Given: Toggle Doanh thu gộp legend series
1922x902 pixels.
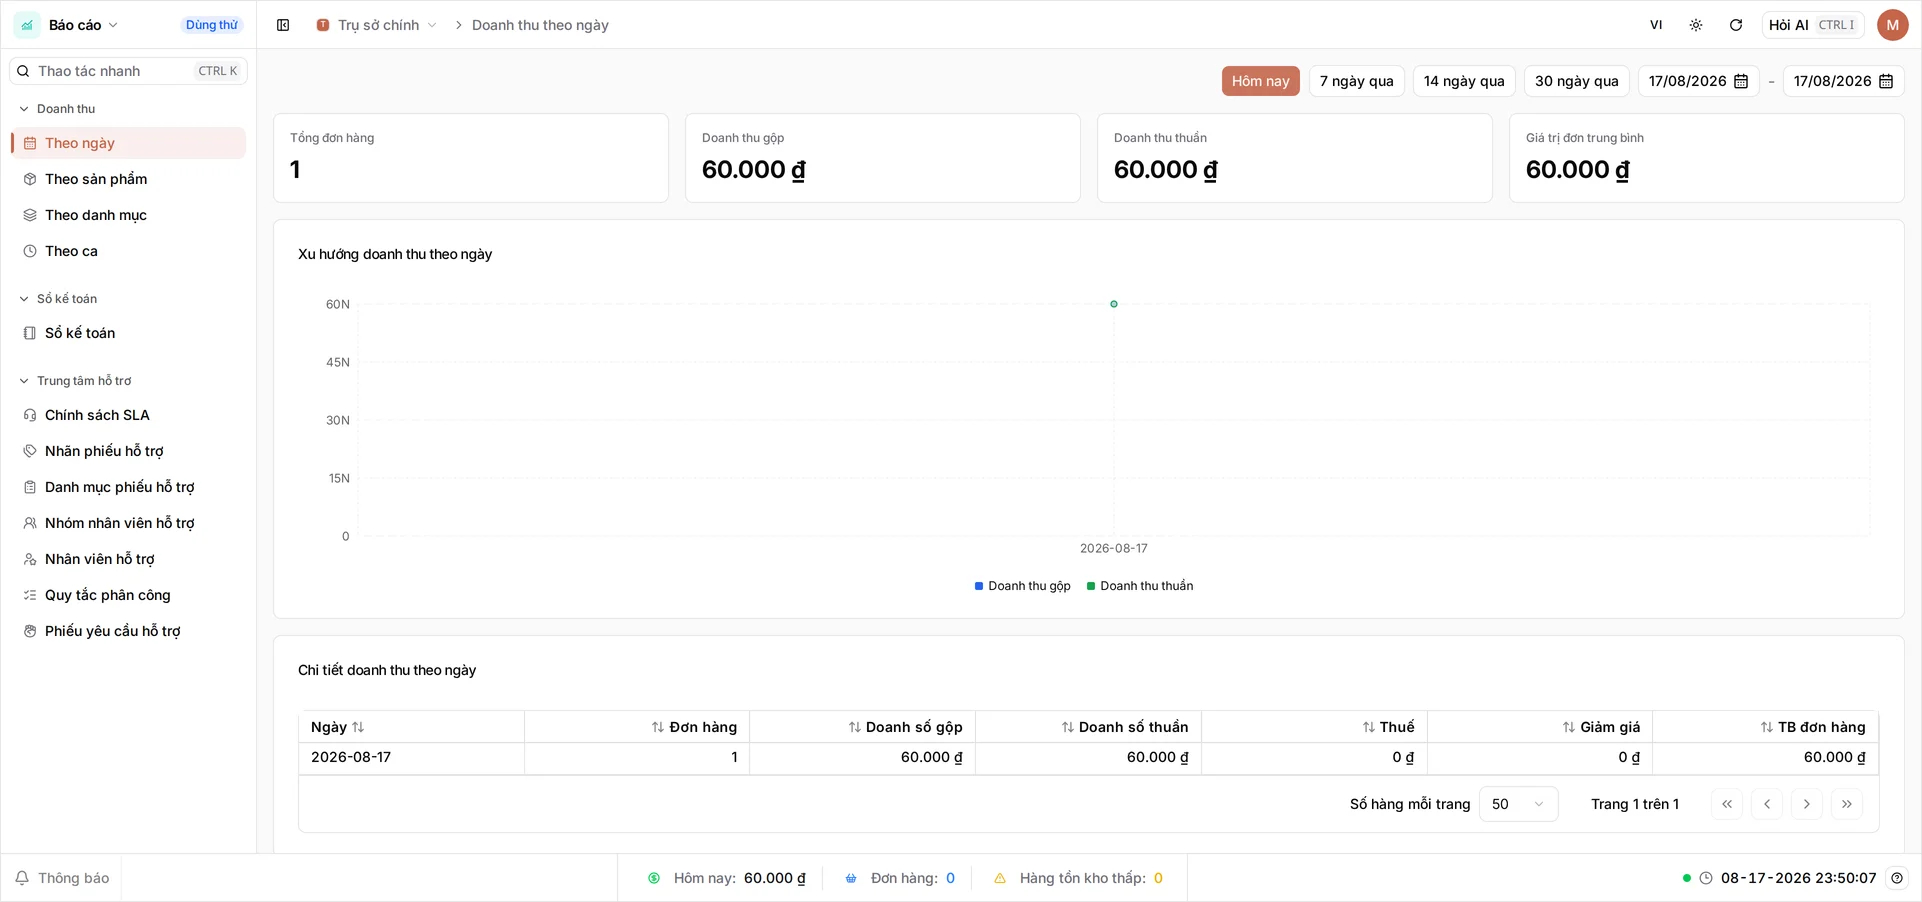Looking at the screenshot, I should 1022,586.
